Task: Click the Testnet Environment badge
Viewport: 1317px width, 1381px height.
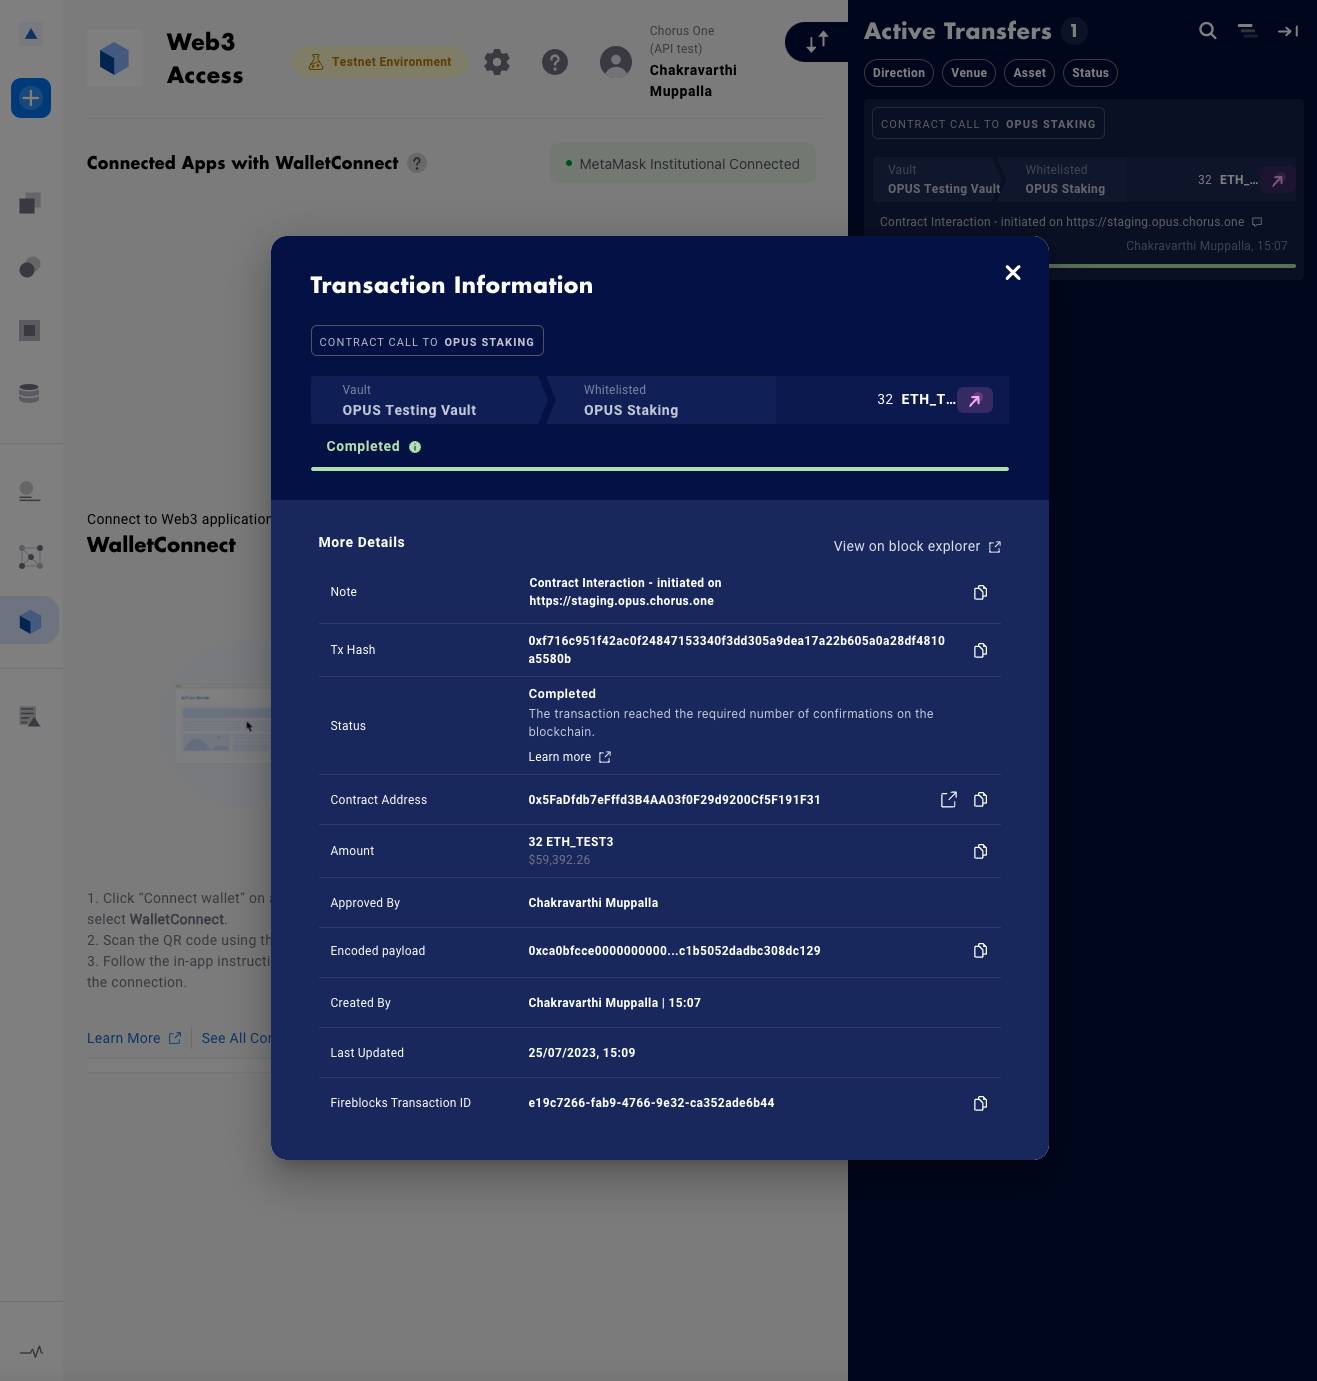Action: pyautogui.click(x=380, y=62)
